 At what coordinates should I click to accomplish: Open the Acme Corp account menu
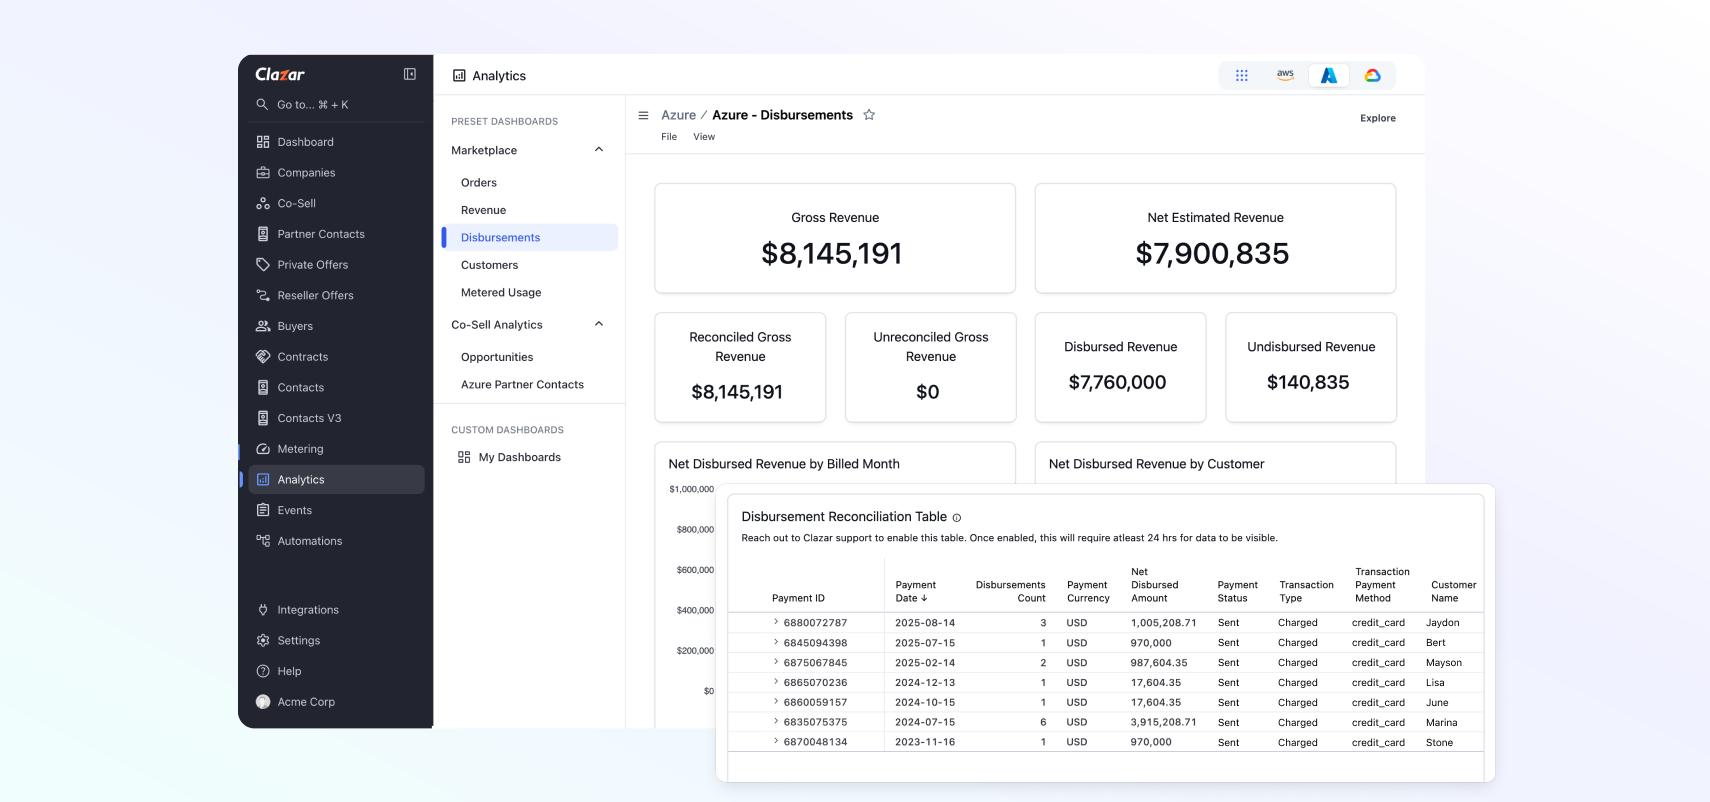click(x=336, y=702)
